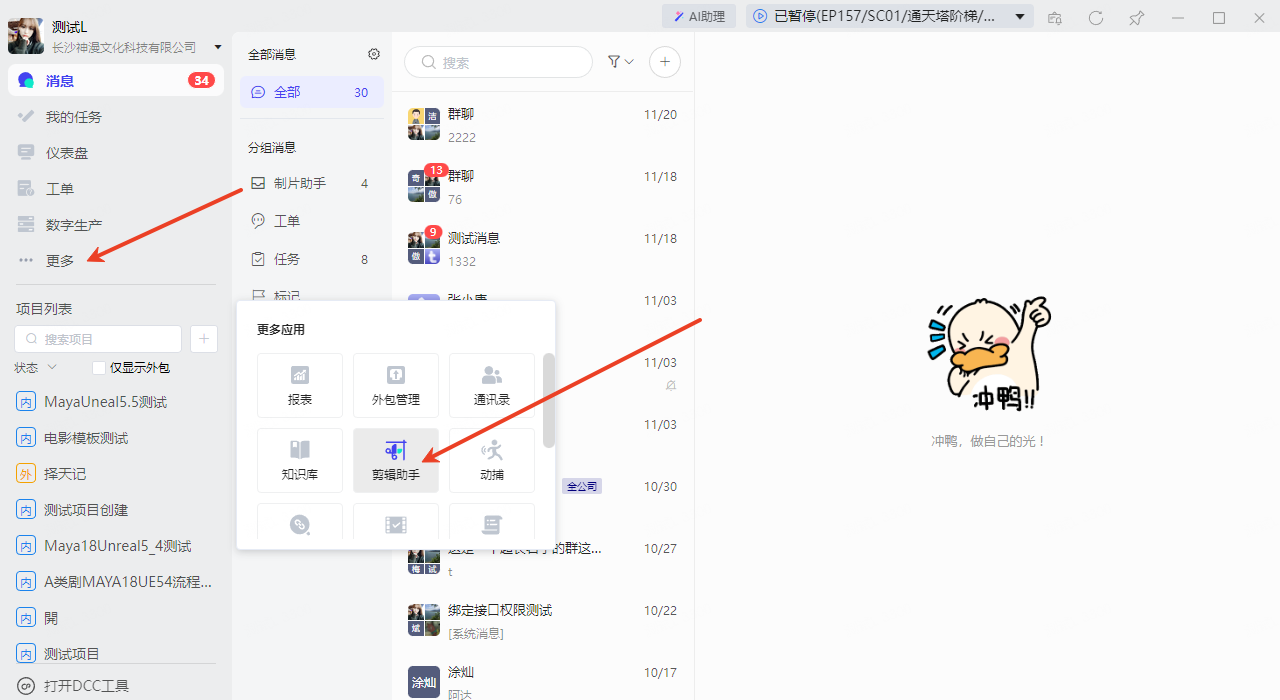
Task: Open the 通讯录 contacts app tile
Action: tap(492, 385)
